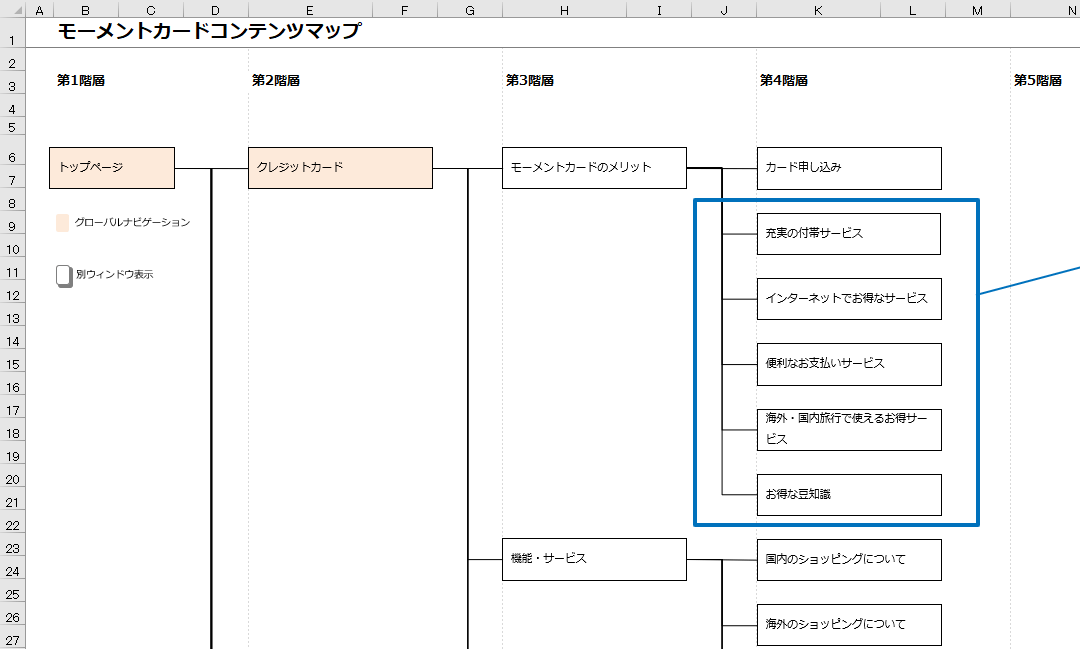Select the 海外・国内旅行で使えるお得サービス box
The image size is (1080, 649).
[x=848, y=428]
